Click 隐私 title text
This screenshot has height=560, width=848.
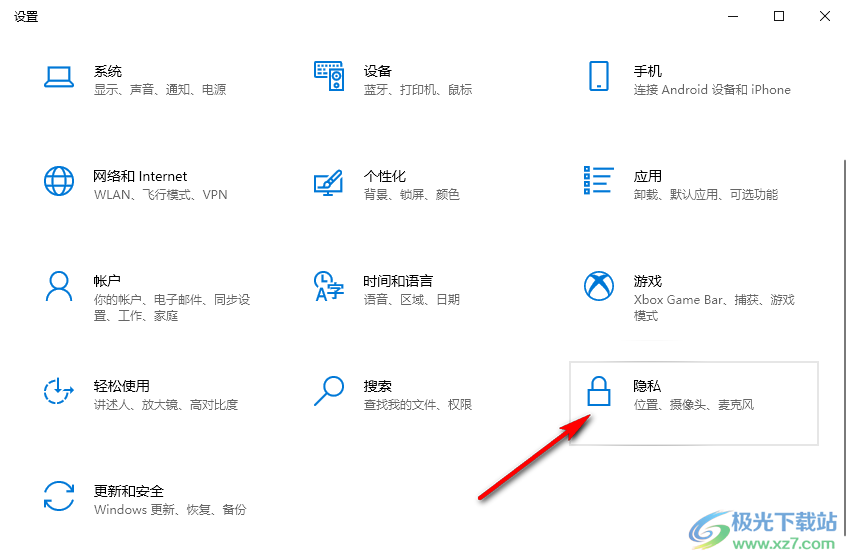tap(647, 386)
